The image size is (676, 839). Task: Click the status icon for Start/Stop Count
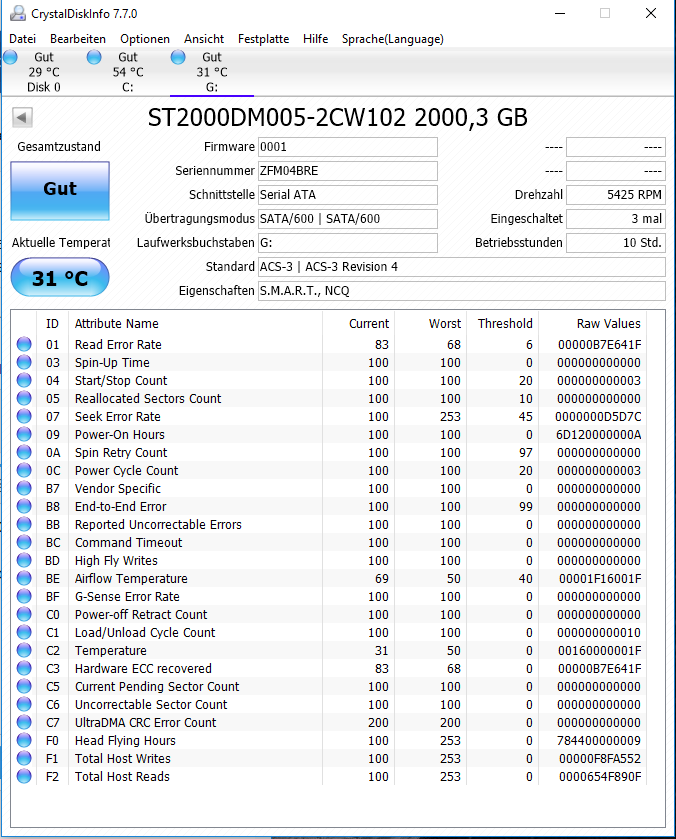coord(24,380)
